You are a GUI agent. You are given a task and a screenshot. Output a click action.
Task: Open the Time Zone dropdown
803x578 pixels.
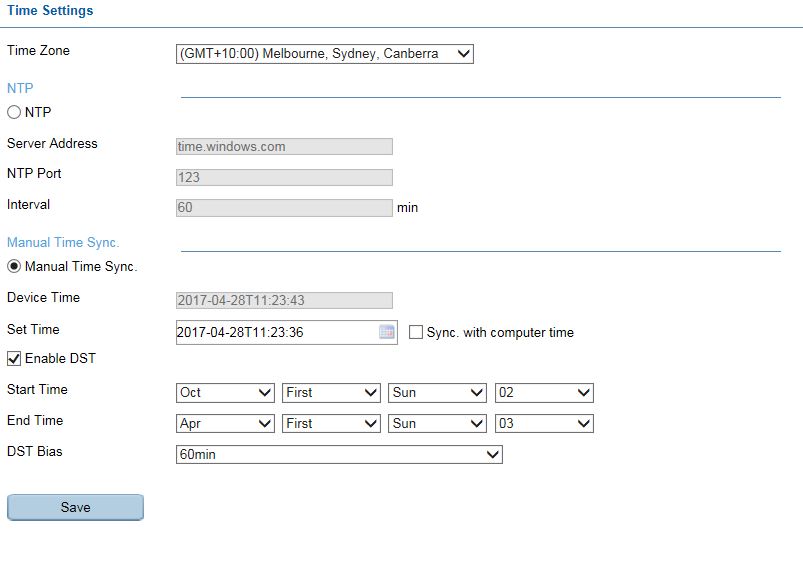324,54
